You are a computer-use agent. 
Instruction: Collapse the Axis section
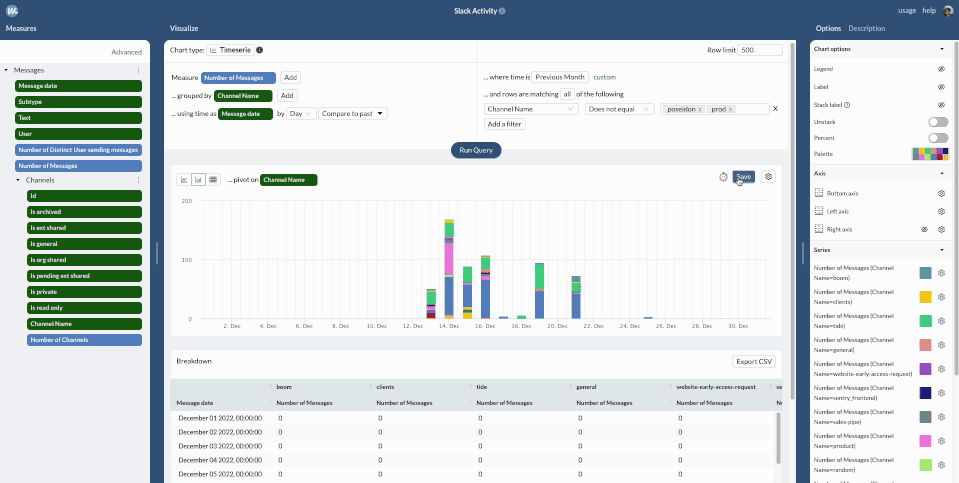point(942,174)
